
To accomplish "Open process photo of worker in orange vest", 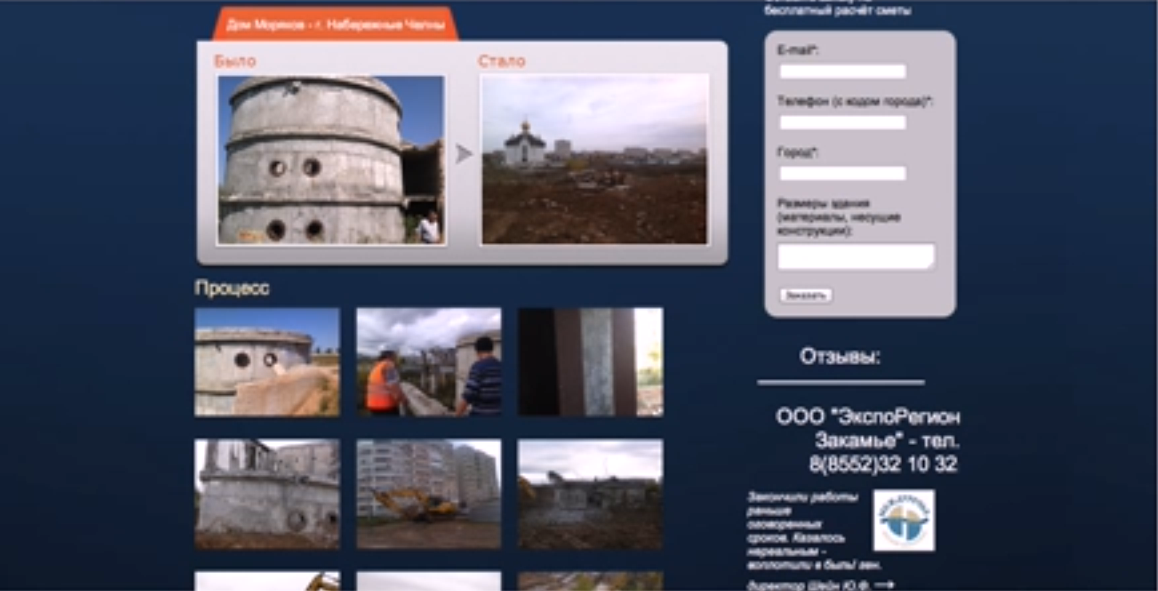I will tap(429, 362).
